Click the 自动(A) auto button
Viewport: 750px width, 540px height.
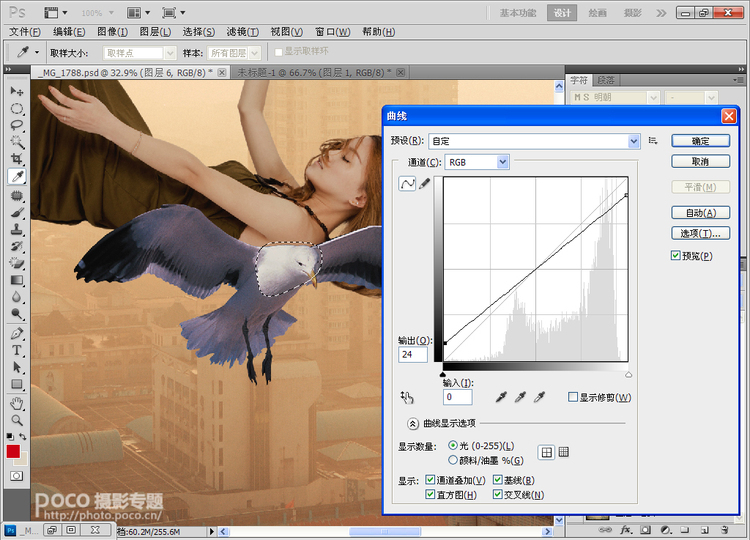tap(700, 213)
